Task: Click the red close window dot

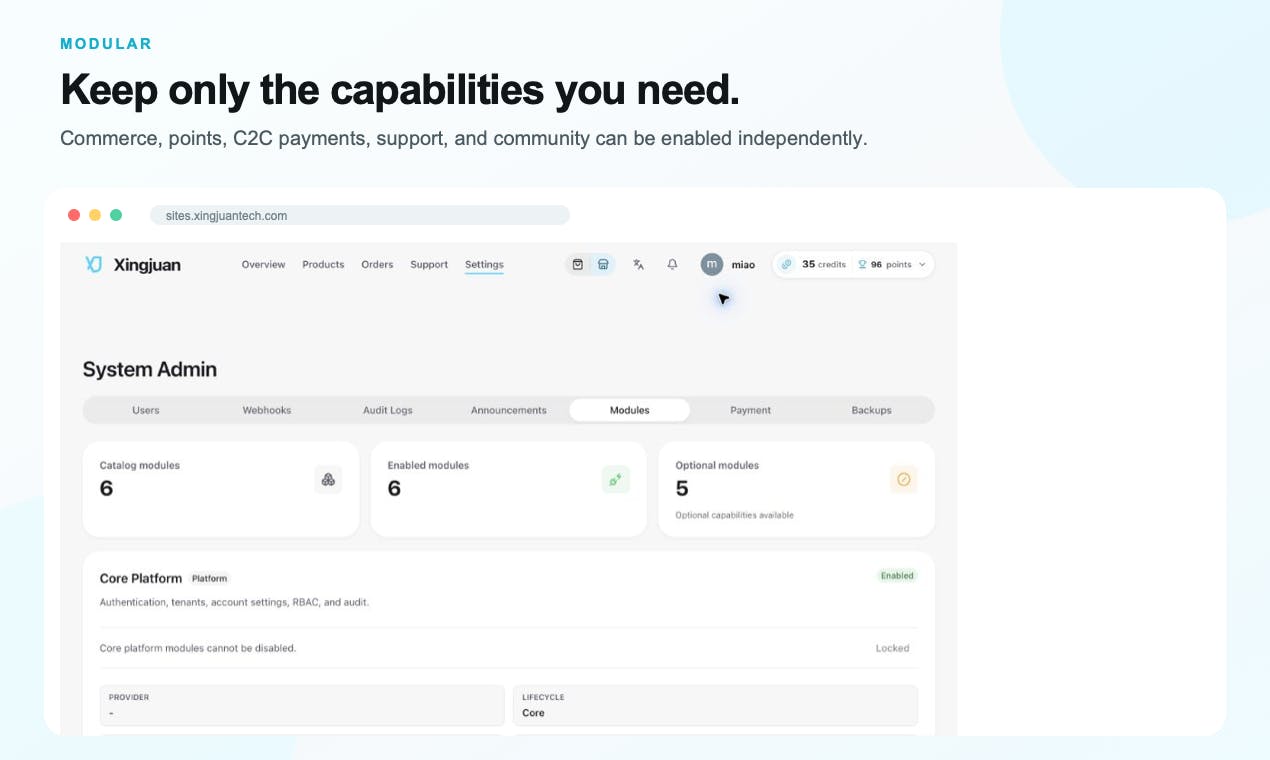Action: (x=74, y=215)
